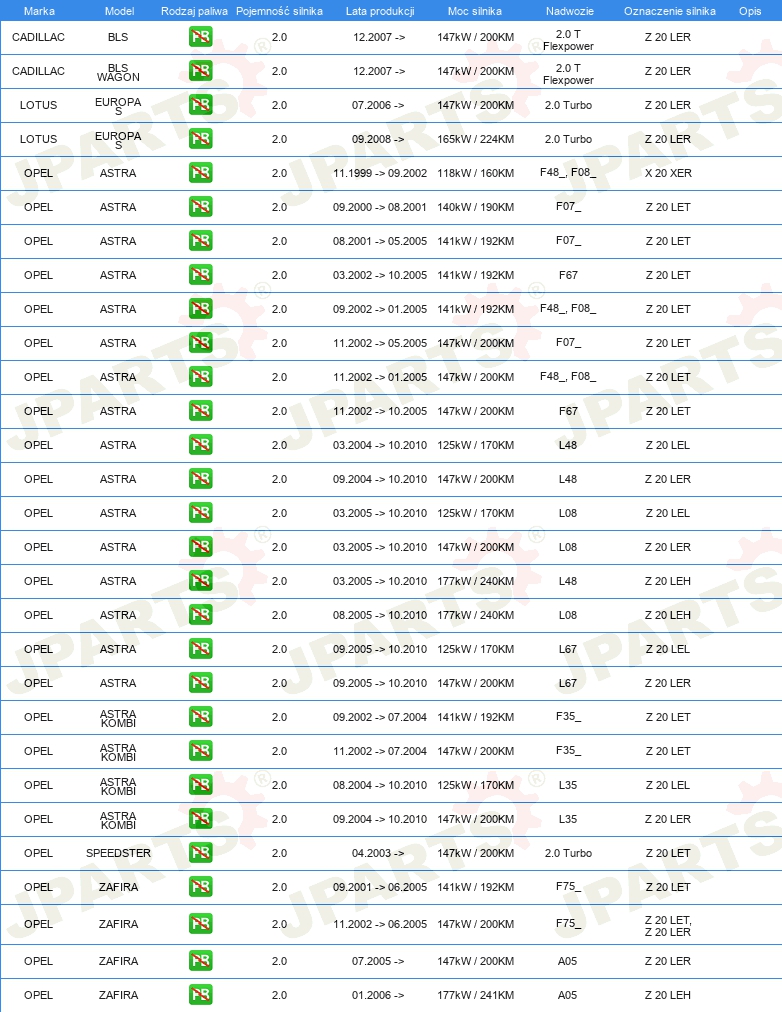Click the fuel icon for ASTRA 09.2002 -> 01.2005
This screenshot has height=1012, width=782.
click(201, 309)
